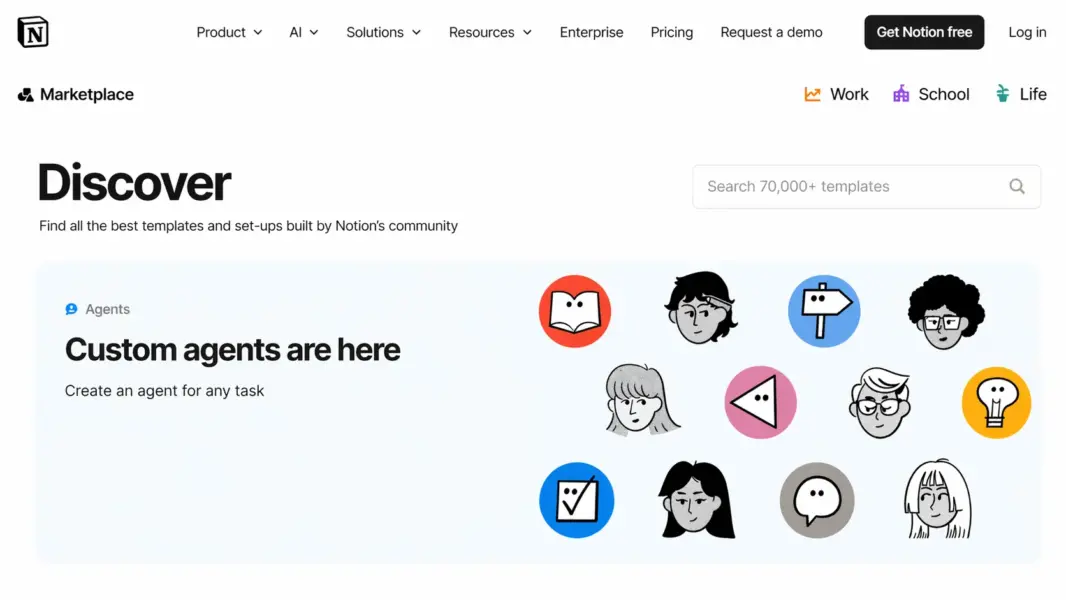Click the small blue Agents face icon
Viewport: 1066px width, 600px height.
71,309
